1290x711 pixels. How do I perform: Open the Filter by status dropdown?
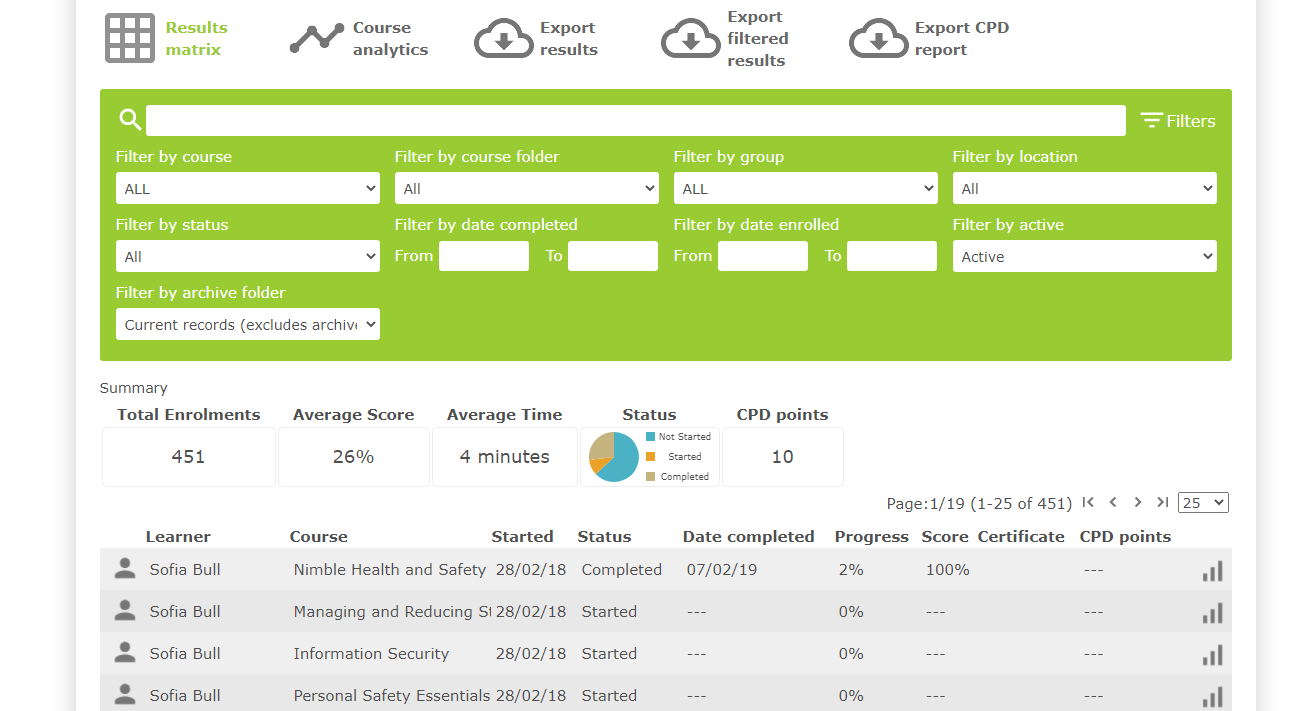coord(248,256)
